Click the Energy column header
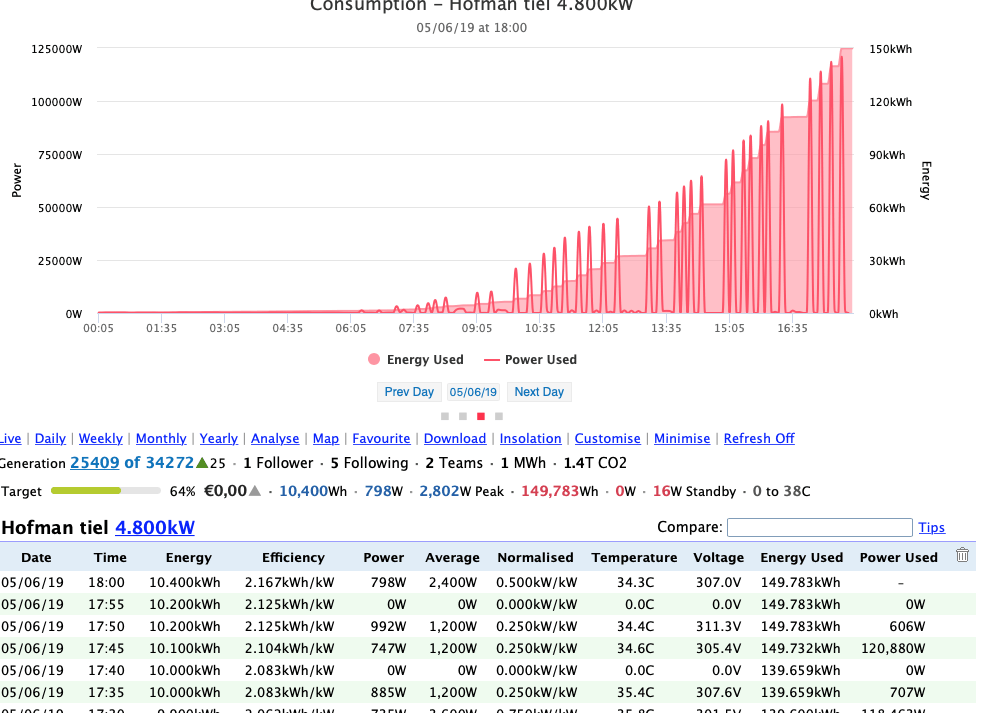 [189, 557]
